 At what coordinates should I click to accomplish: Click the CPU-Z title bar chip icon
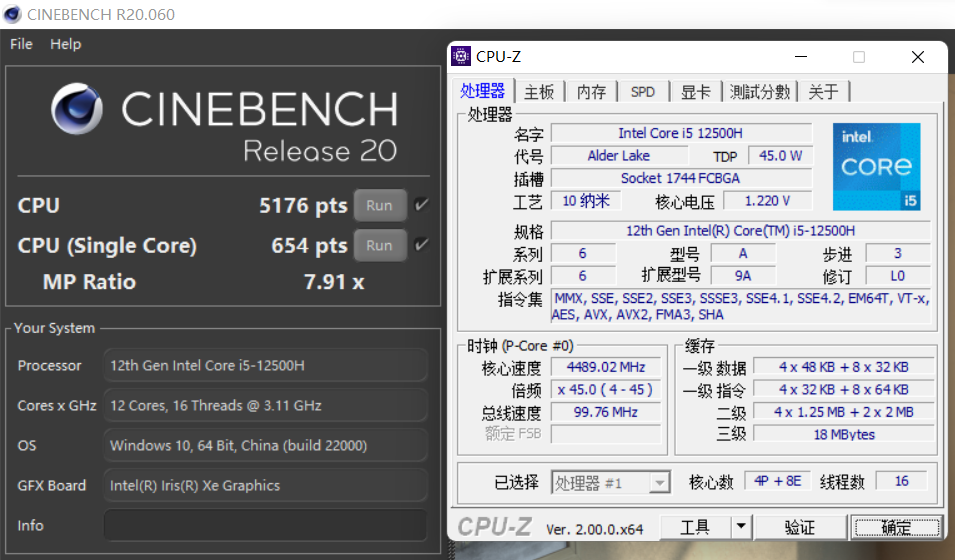(x=461, y=57)
